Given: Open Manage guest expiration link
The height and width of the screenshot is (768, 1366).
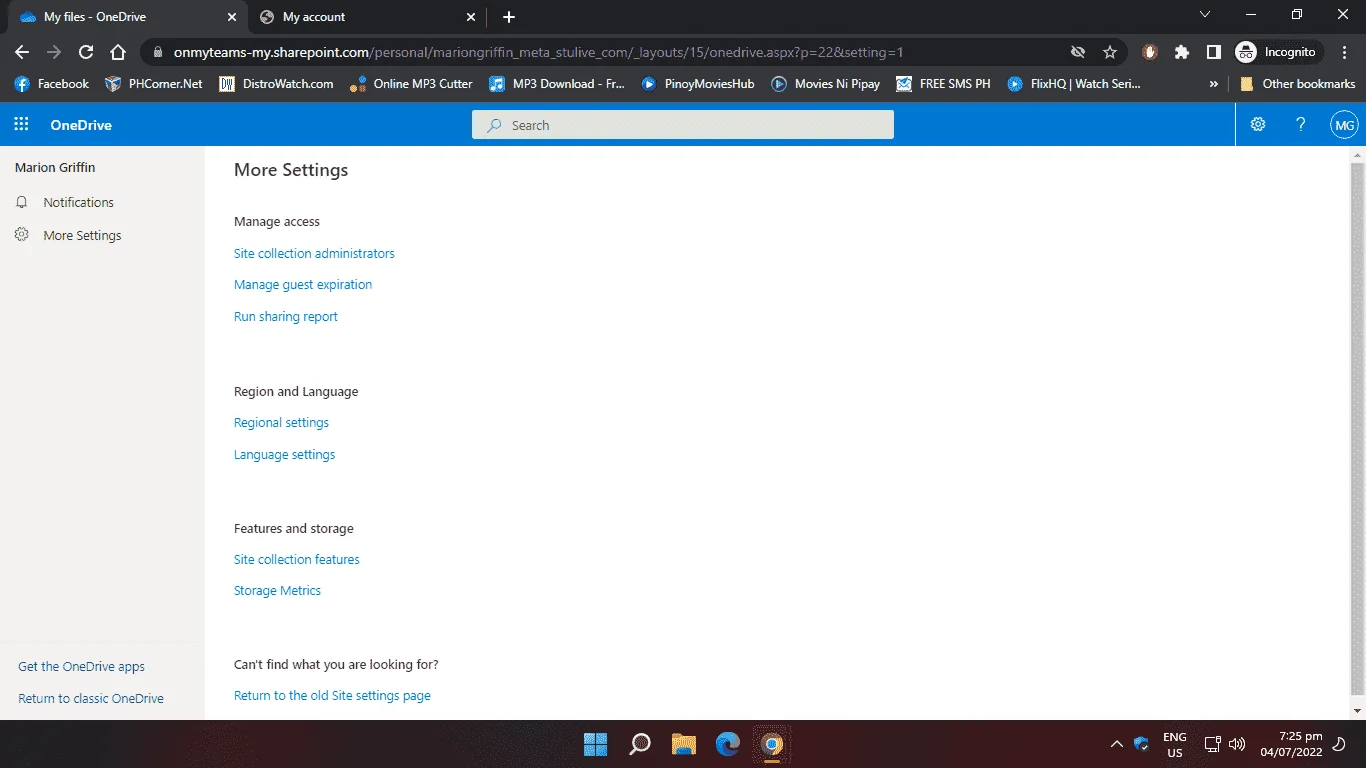Looking at the screenshot, I should point(303,284).
